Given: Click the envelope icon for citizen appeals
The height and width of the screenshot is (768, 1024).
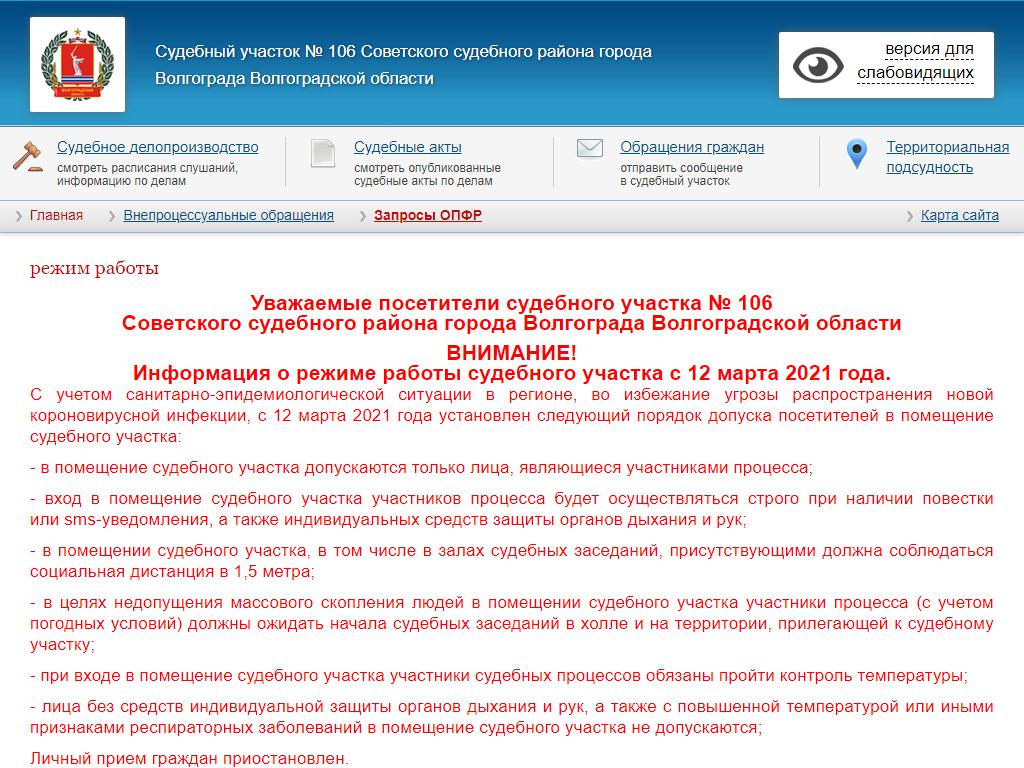Looking at the screenshot, I should point(590,149).
